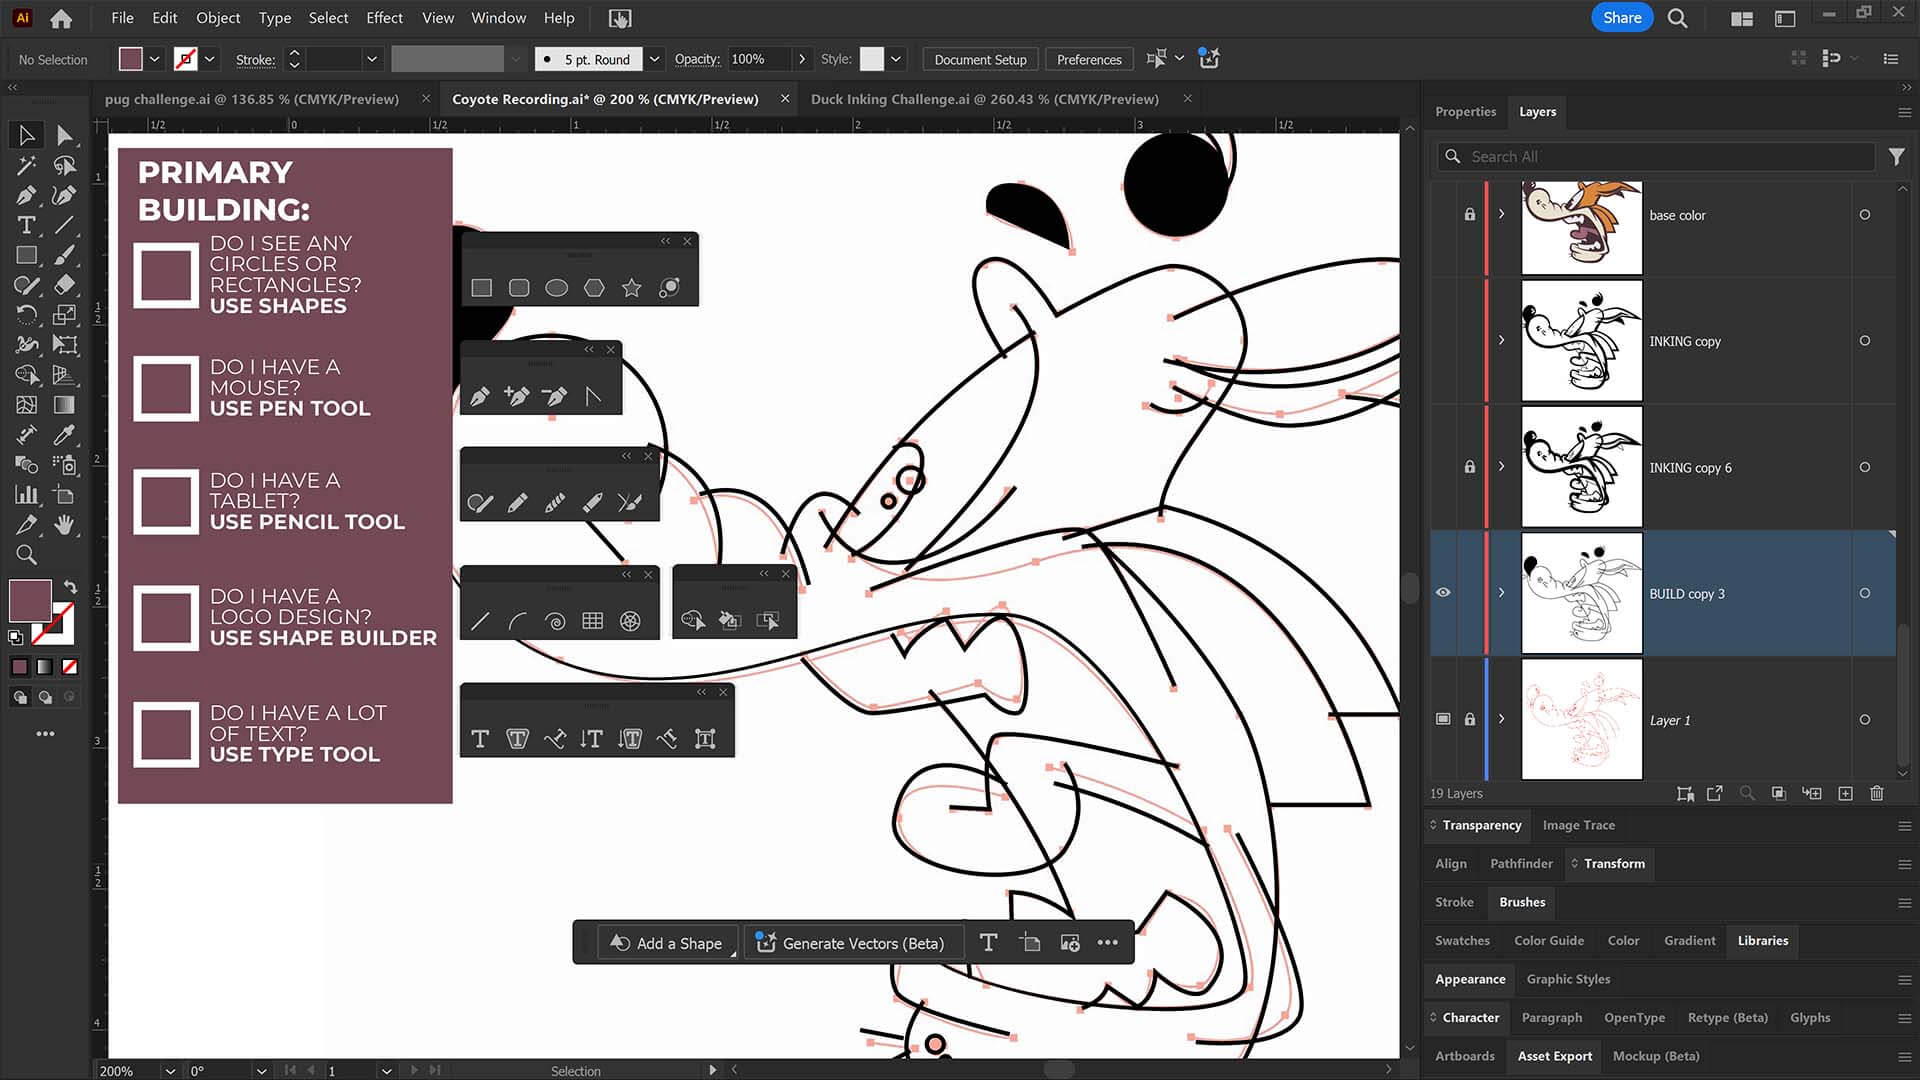Screen dimensions: 1920x1080
Task: Select the Column Graph tool
Action: click(x=26, y=495)
